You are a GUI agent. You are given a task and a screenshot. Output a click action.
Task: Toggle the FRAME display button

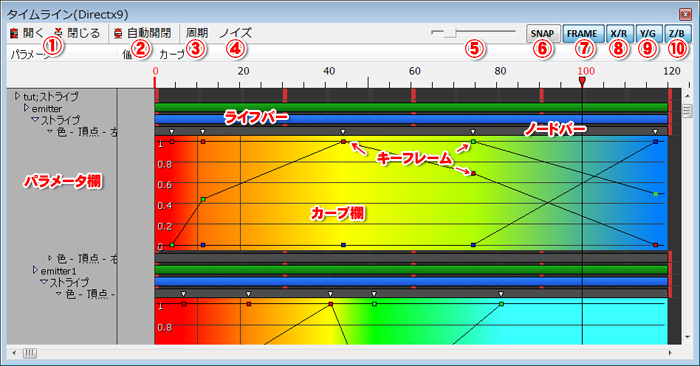[x=583, y=34]
